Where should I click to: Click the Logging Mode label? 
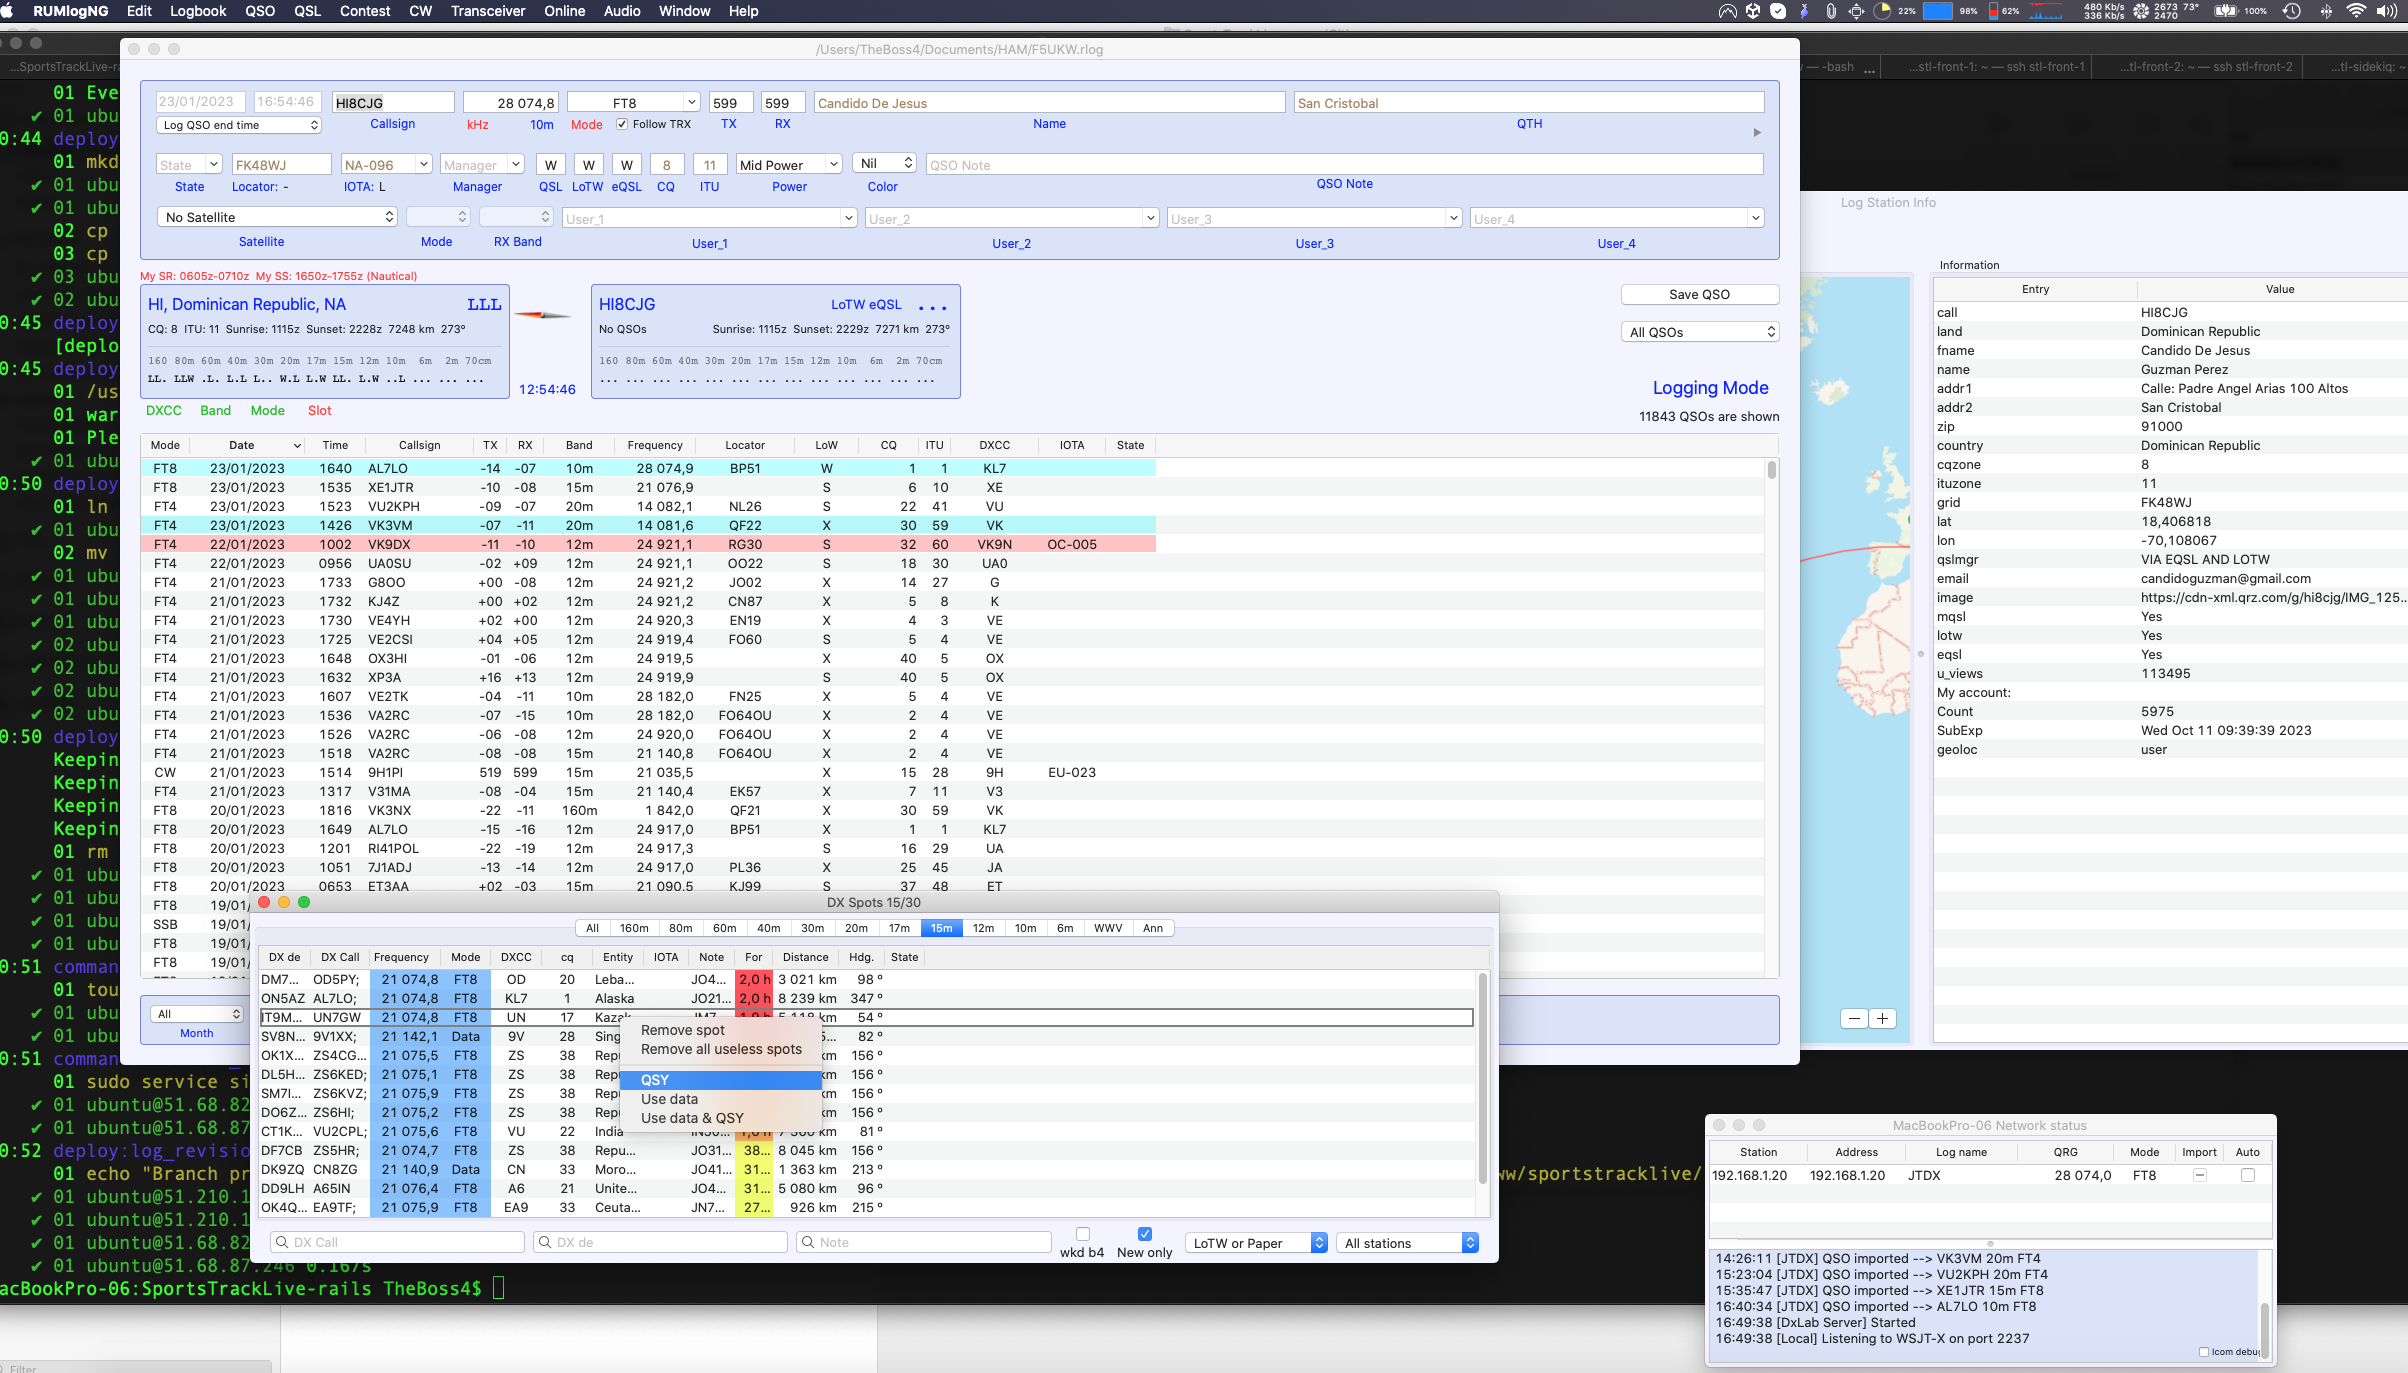pos(1710,387)
